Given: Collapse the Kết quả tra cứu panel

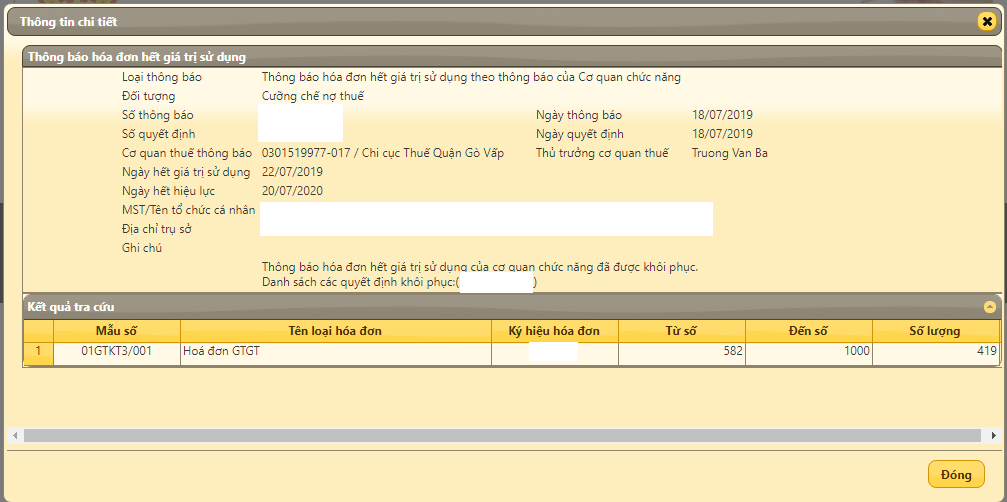Looking at the screenshot, I should tap(990, 307).
